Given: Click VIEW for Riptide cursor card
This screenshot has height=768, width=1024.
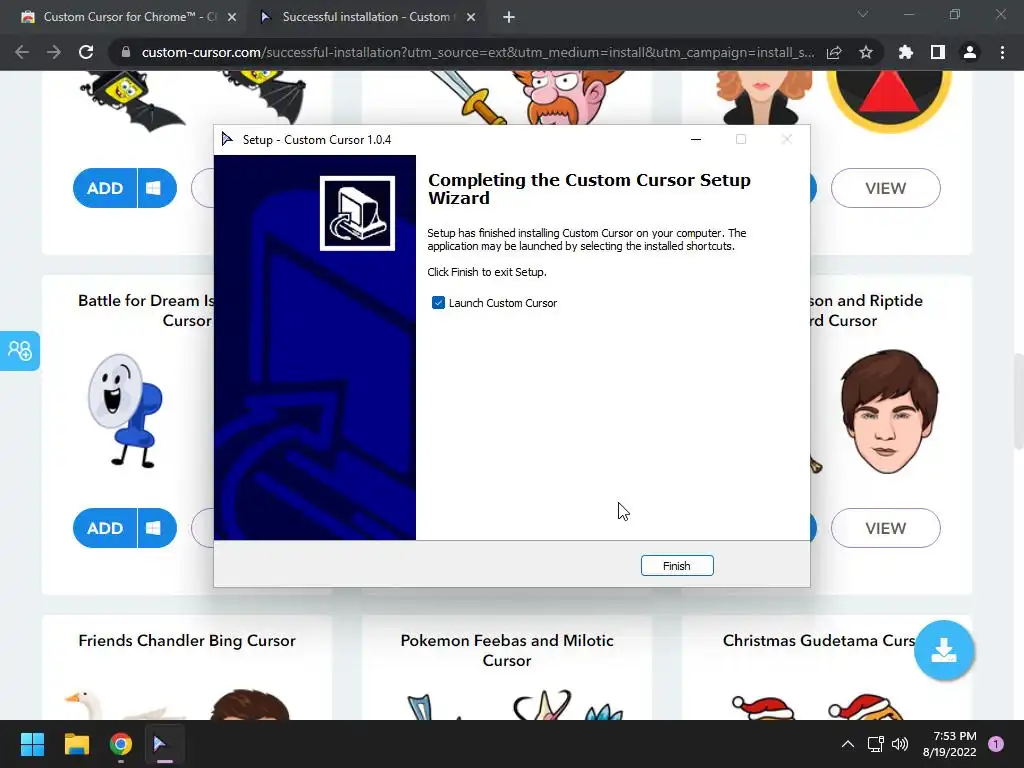Looking at the screenshot, I should 886,528.
